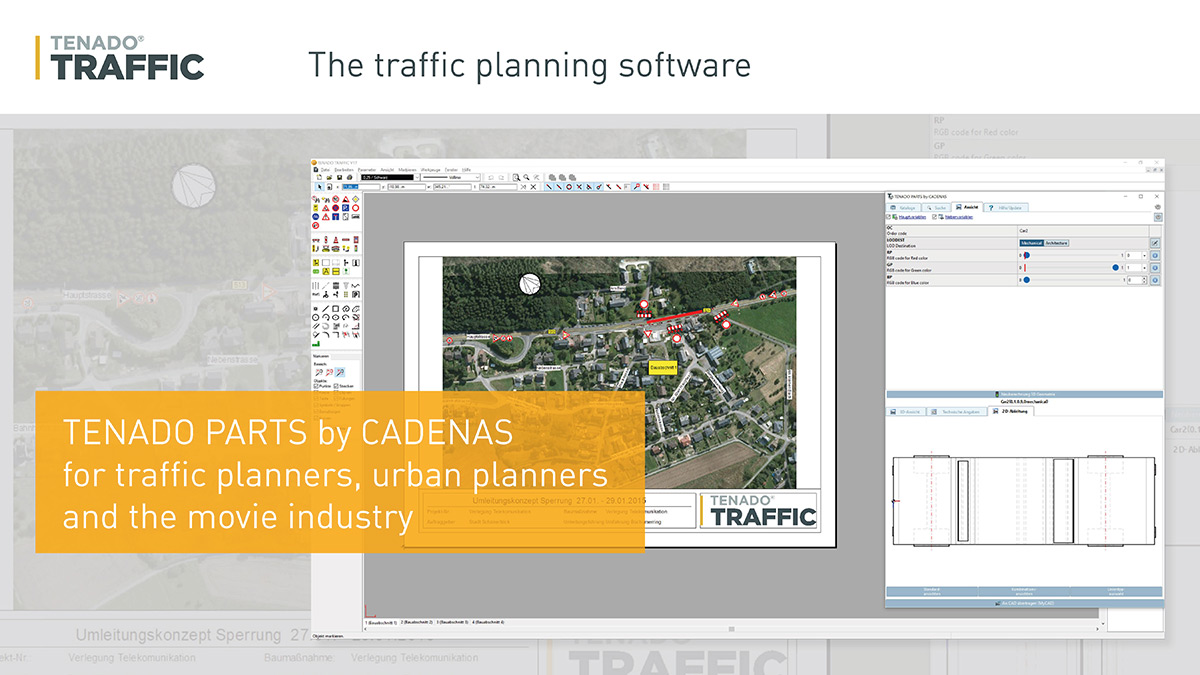Pick the empty red circle prohibition sign
The width and height of the screenshot is (1200, 675).
tap(356, 208)
